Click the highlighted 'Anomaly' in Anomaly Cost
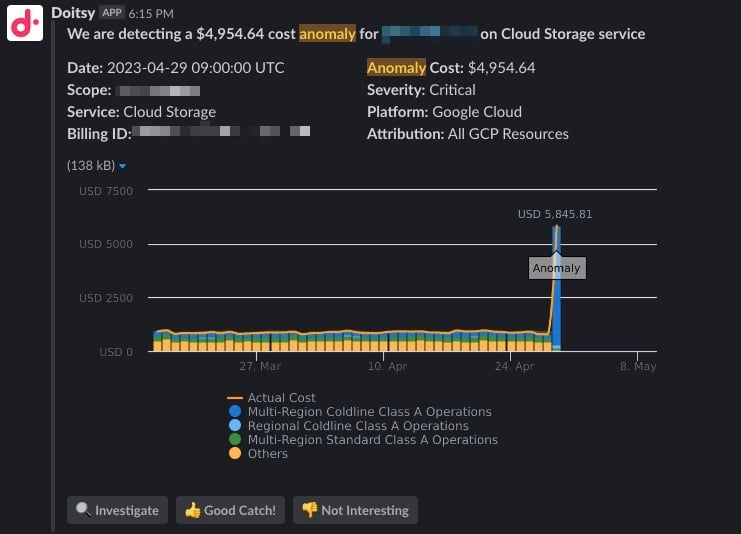The width and height of the screenshot is (741, 534). (396, 68)
